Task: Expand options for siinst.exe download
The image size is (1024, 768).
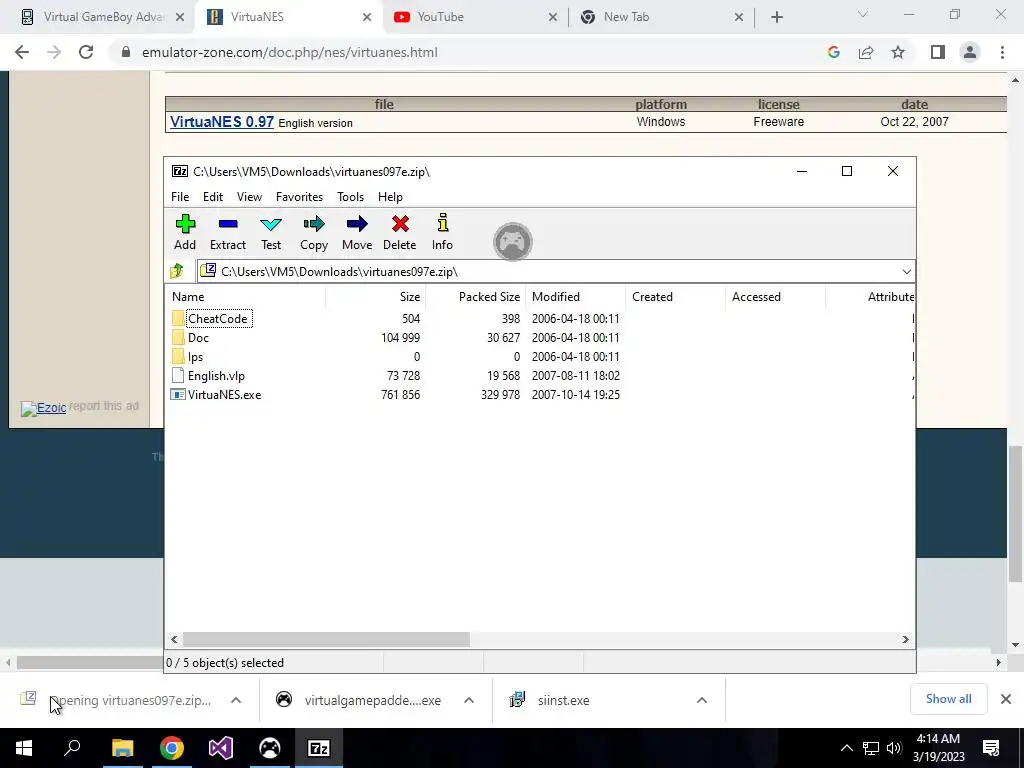Action: point(701,700)
